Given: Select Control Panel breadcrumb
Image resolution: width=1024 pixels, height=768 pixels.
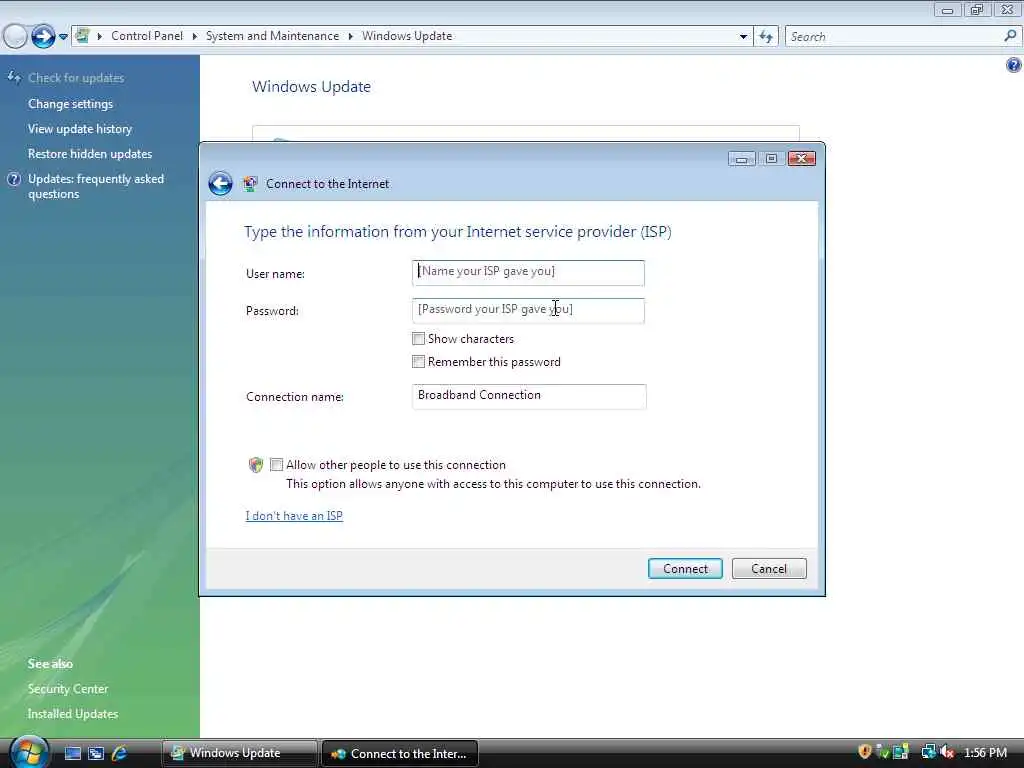Looking at the screenshot, I should [x=147, y=36].
